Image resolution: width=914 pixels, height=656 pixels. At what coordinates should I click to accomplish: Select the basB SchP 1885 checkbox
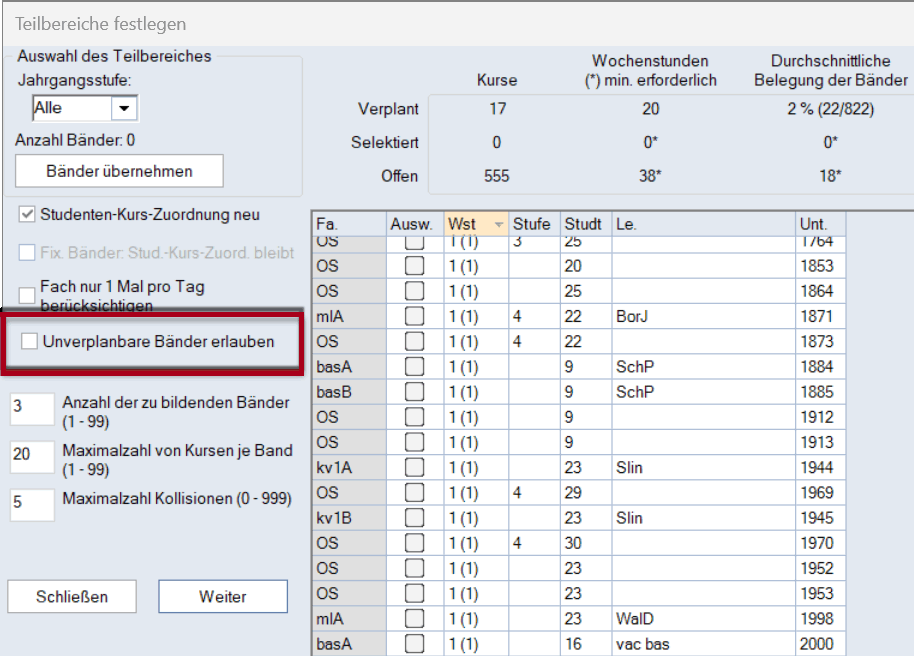(x=414, y=392)
